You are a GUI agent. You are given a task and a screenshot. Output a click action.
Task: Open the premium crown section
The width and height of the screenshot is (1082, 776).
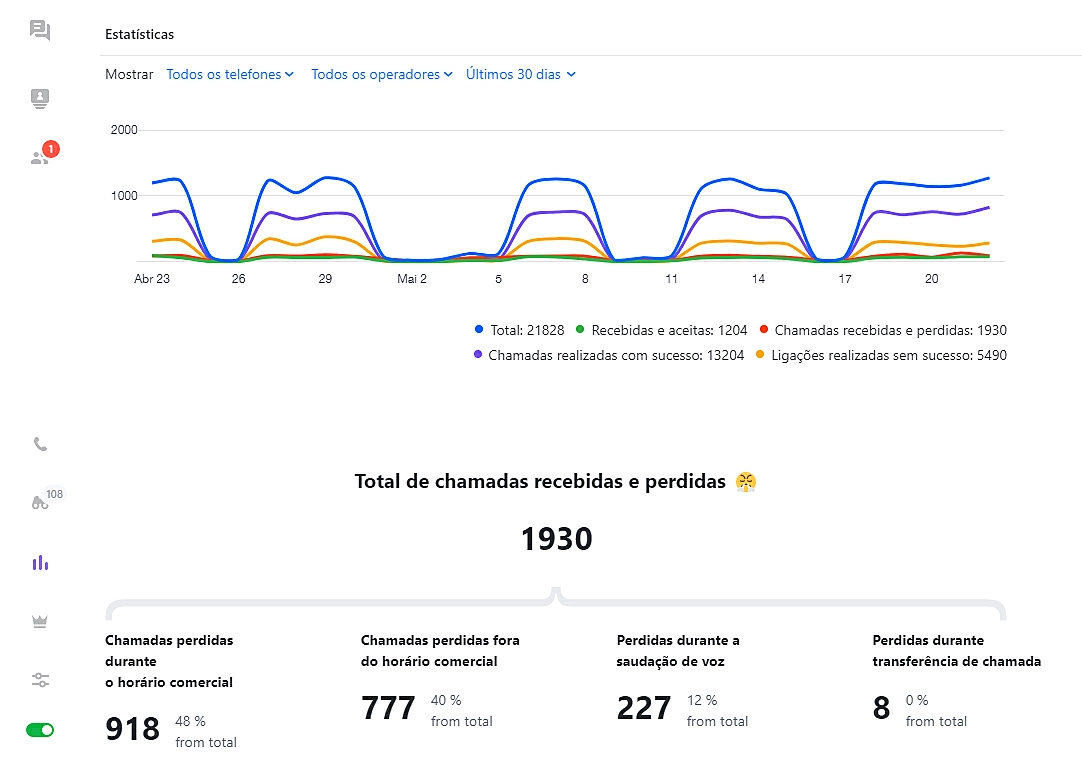pos(40,621)
